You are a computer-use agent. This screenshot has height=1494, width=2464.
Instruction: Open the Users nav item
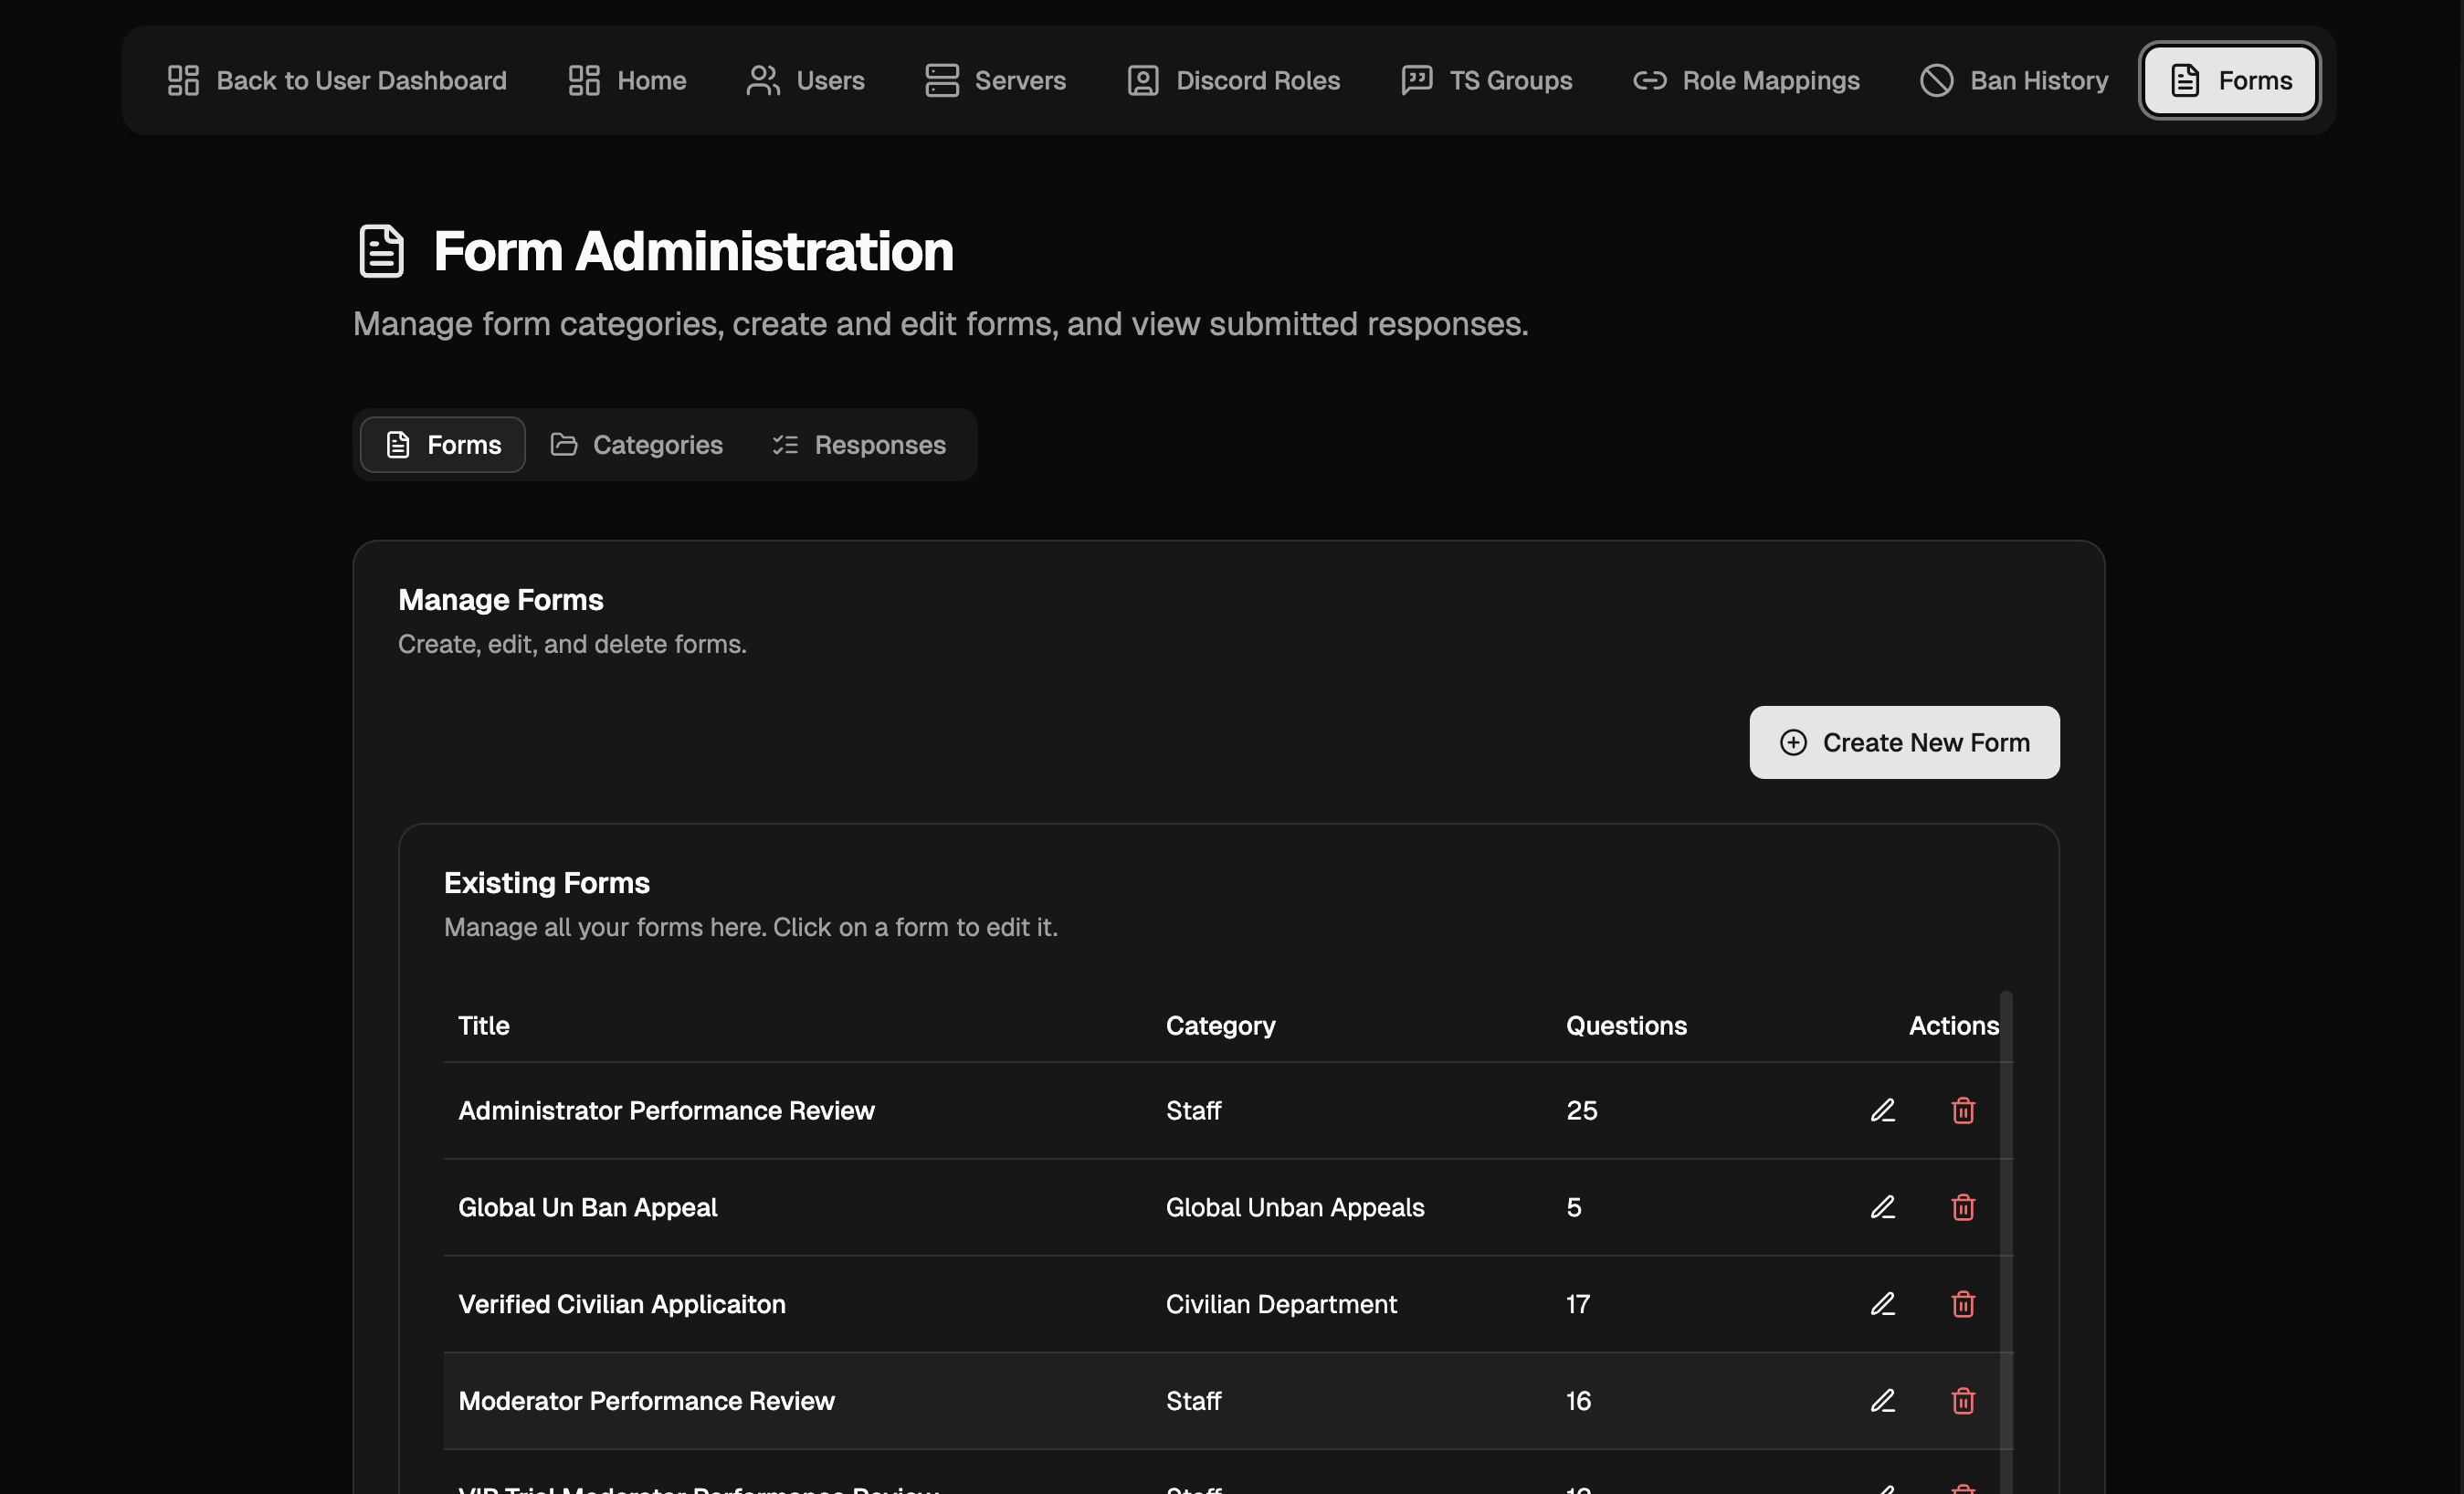click(x=805, y=80)
